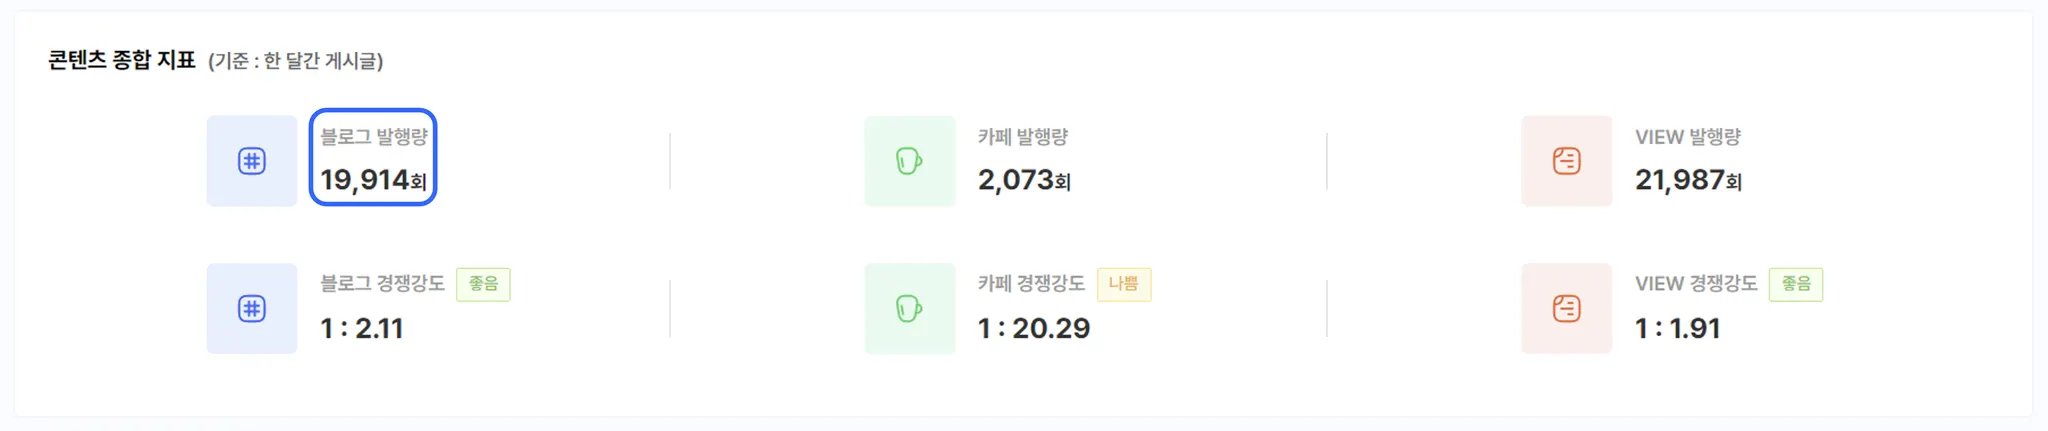Image resolution: width=2048 pixels, height=431 pixels.
Task: Select the VIEW 발행량 label
Action: coord(1688,137)
